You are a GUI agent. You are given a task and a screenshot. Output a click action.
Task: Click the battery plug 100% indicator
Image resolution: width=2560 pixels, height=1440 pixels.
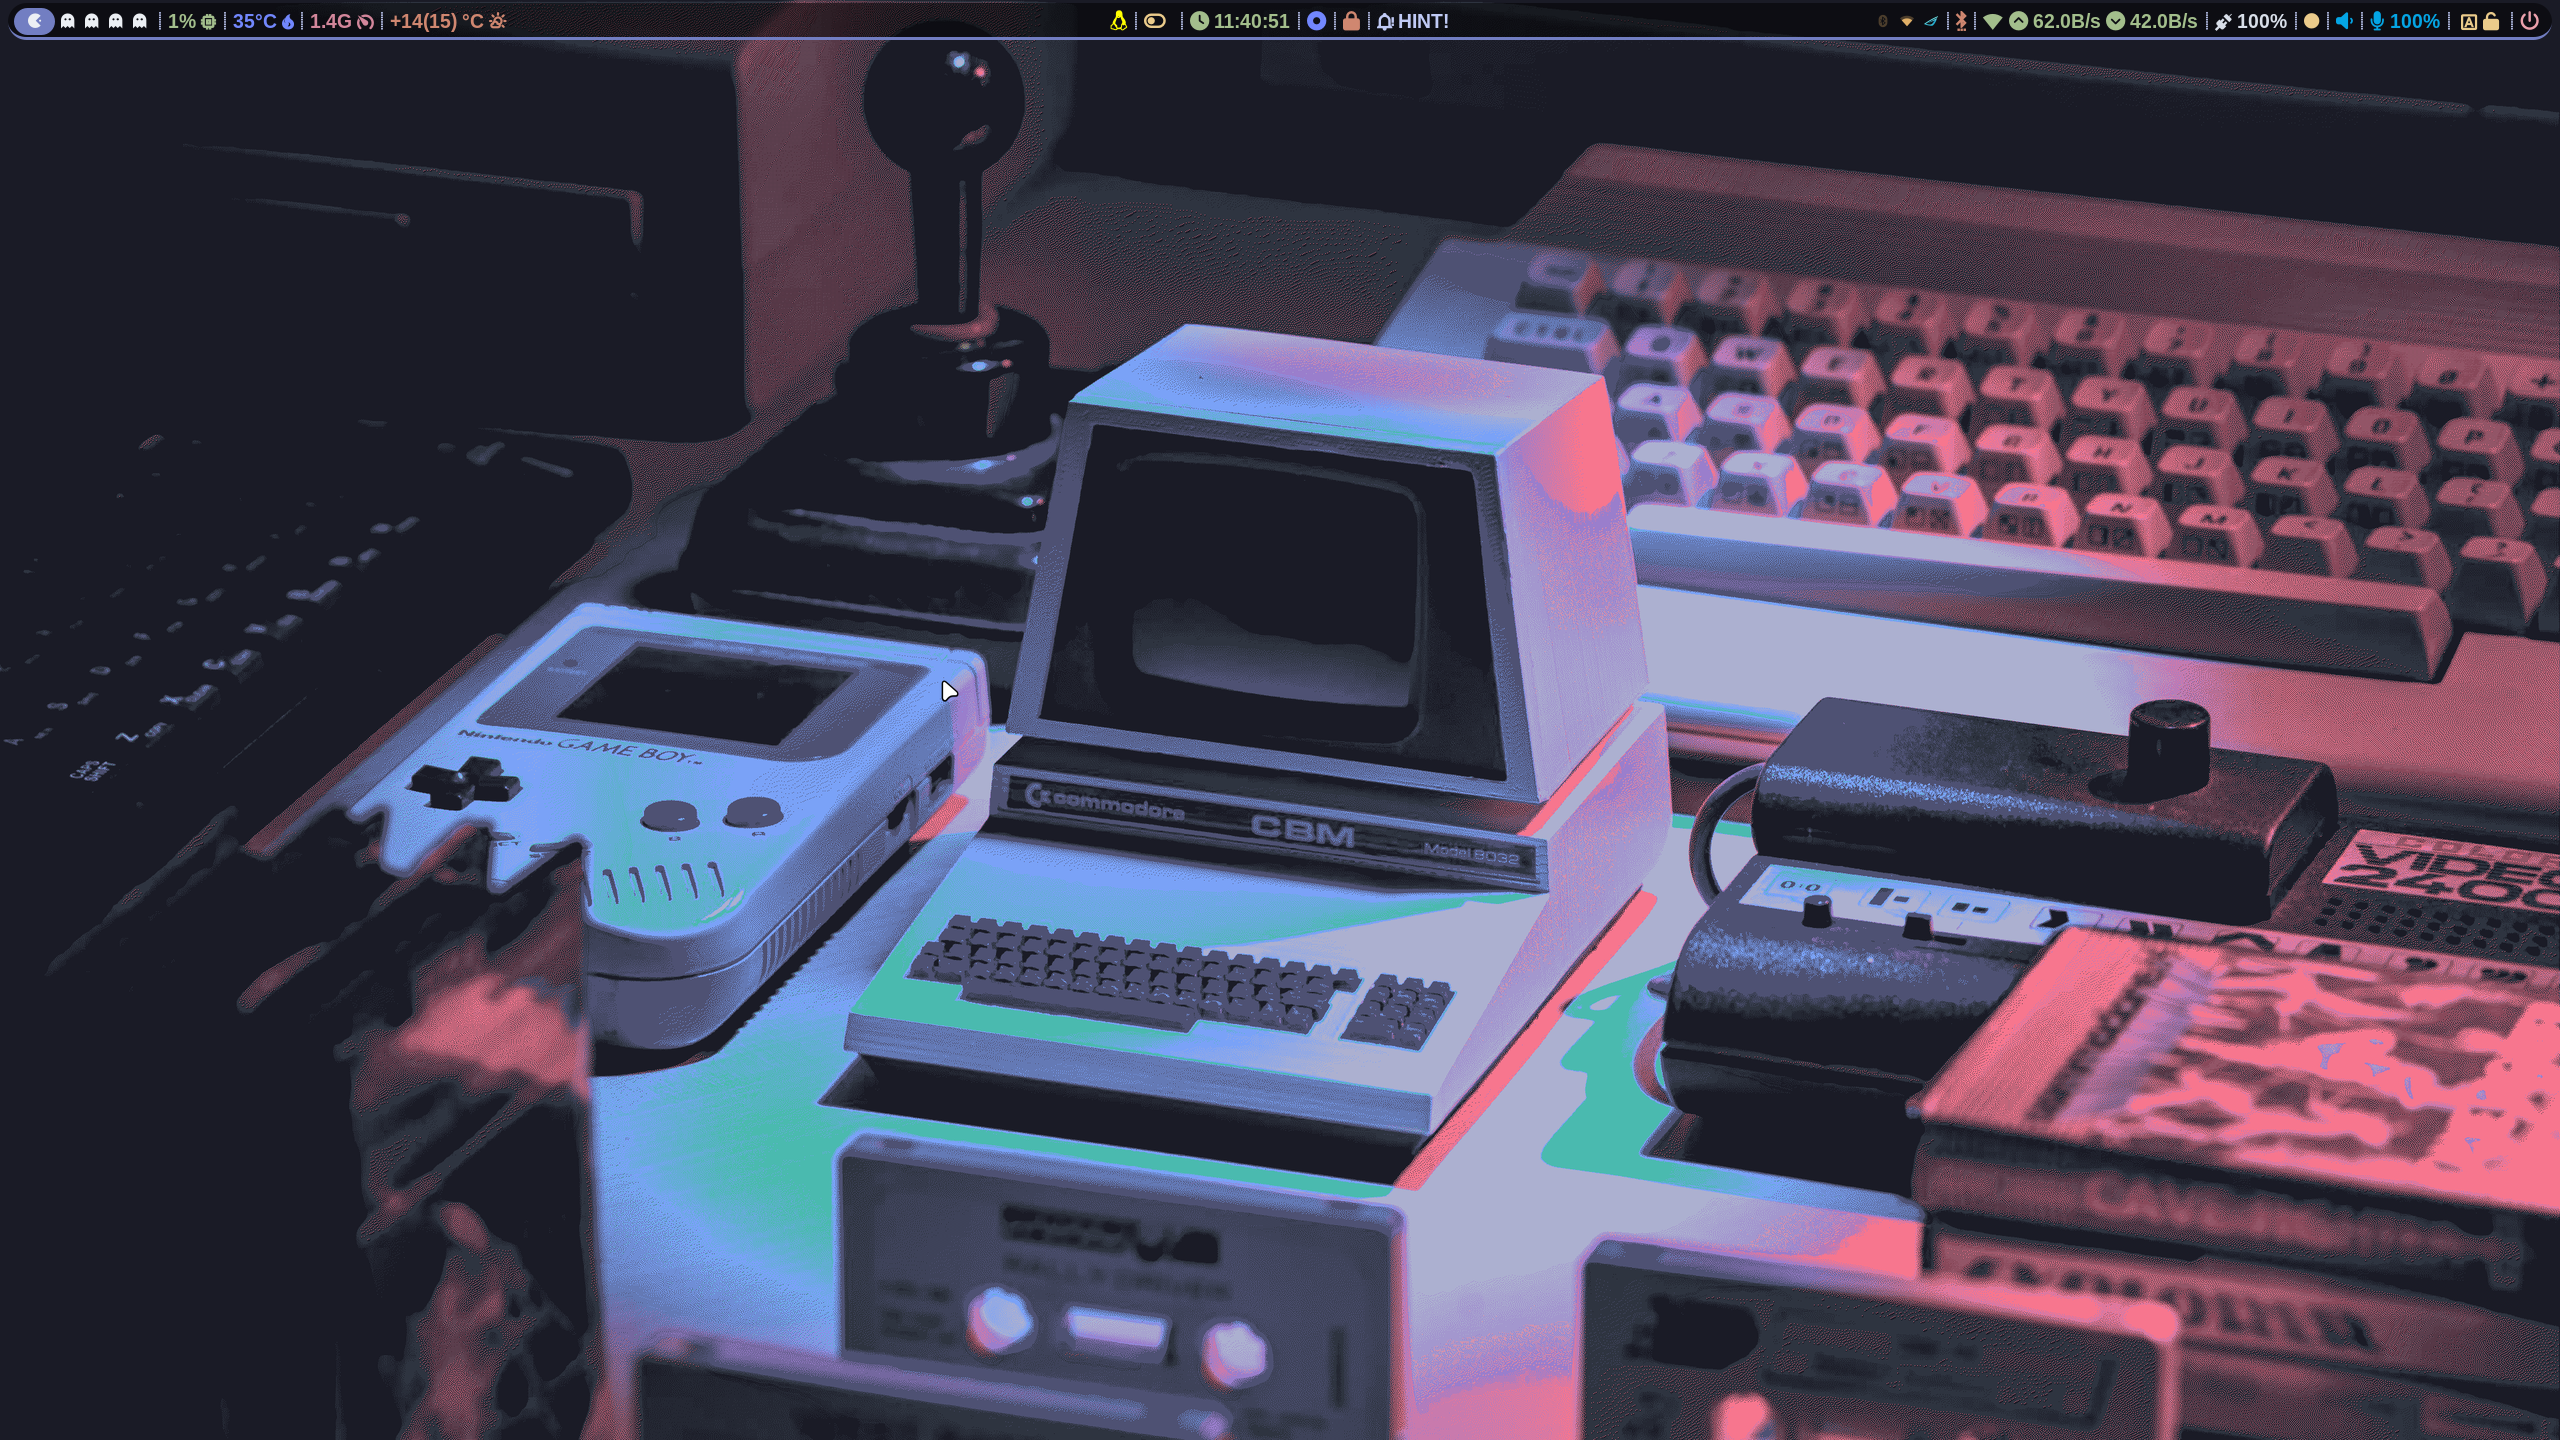click(2250, 21)
